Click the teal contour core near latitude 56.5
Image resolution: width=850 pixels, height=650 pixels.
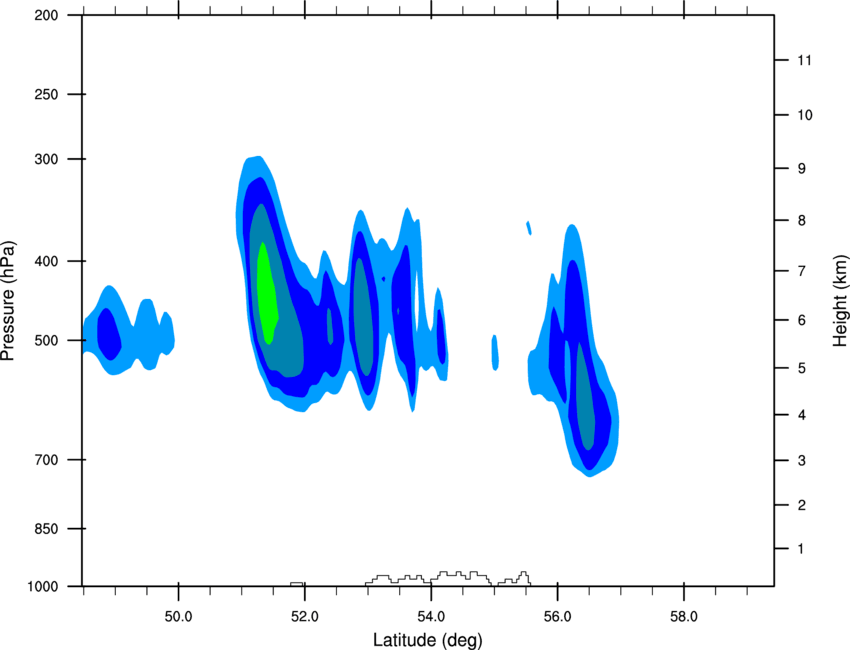(x=585, y=398)
